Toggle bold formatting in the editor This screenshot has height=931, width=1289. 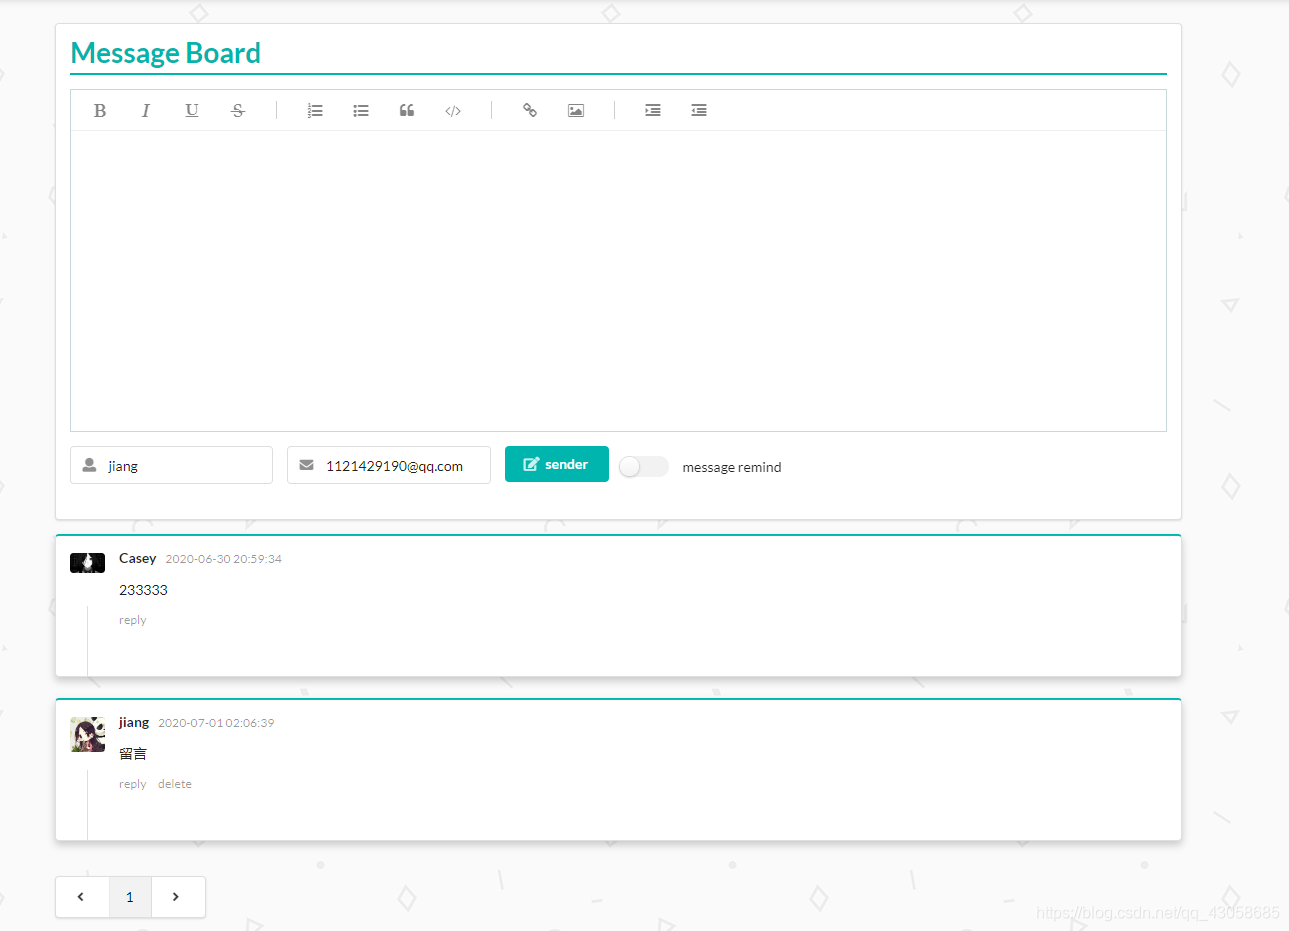tap(100, 111)
